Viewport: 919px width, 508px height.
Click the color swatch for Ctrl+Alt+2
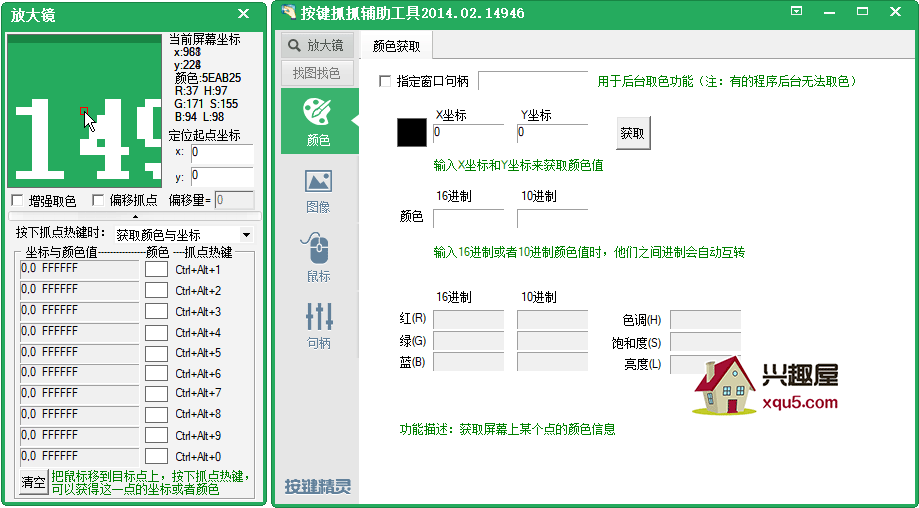click(x=156, y=291)
